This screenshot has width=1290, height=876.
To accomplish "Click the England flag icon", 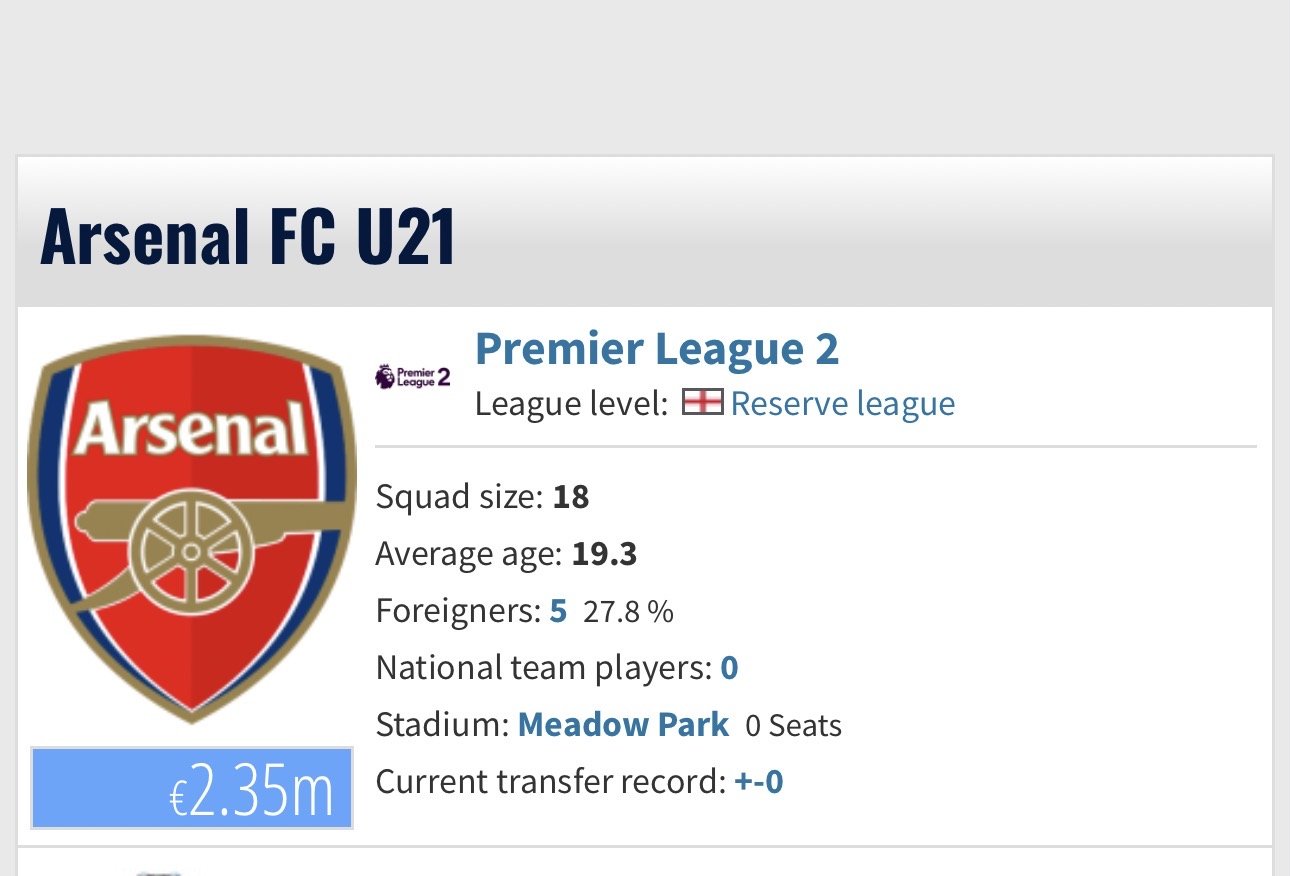I will tap(702, 403).
